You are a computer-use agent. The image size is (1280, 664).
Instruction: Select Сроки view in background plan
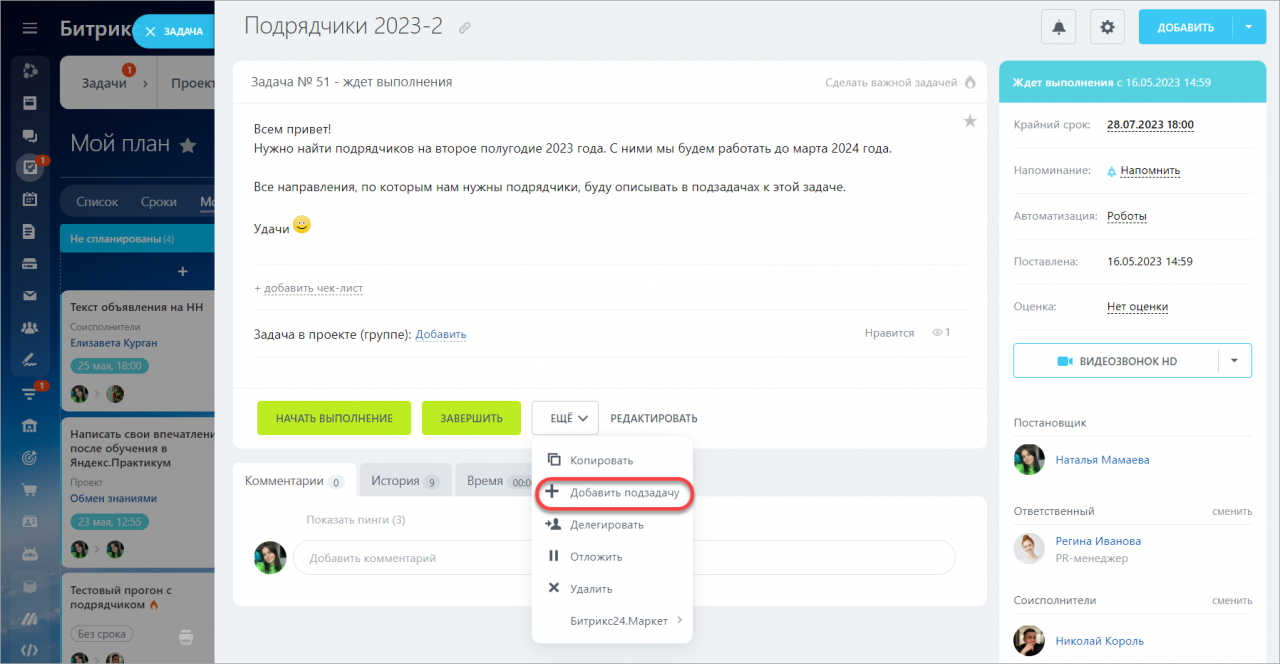[x=159, y=202]
